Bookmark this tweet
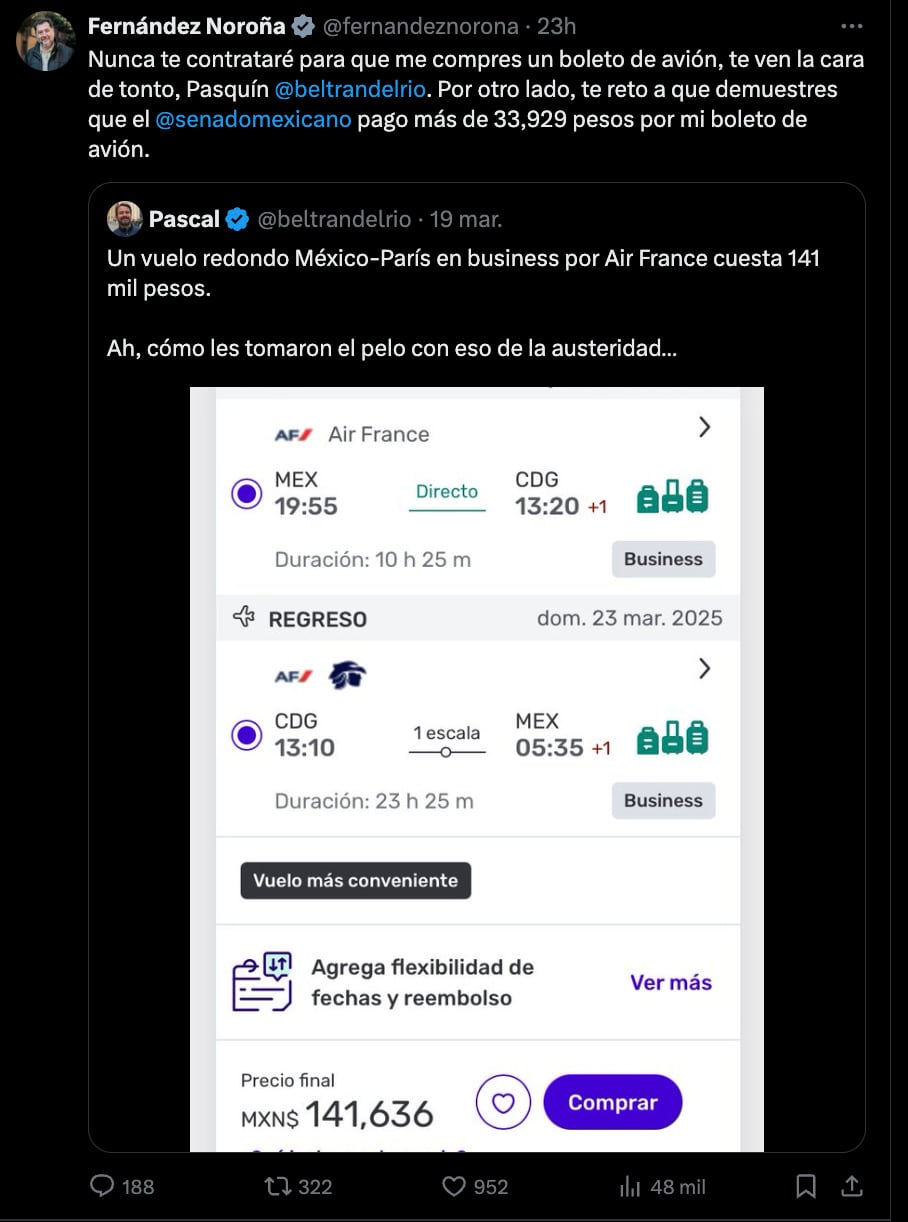This screenshot has height=1222, width=908. tap(805, 1186)
